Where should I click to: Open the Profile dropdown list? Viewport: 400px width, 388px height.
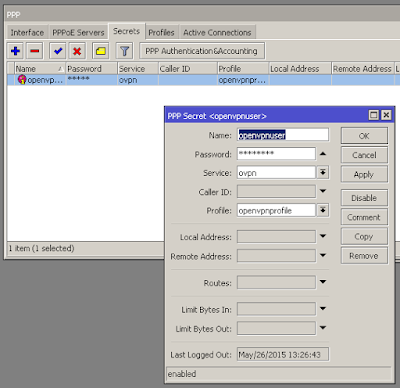coord(323,210)
